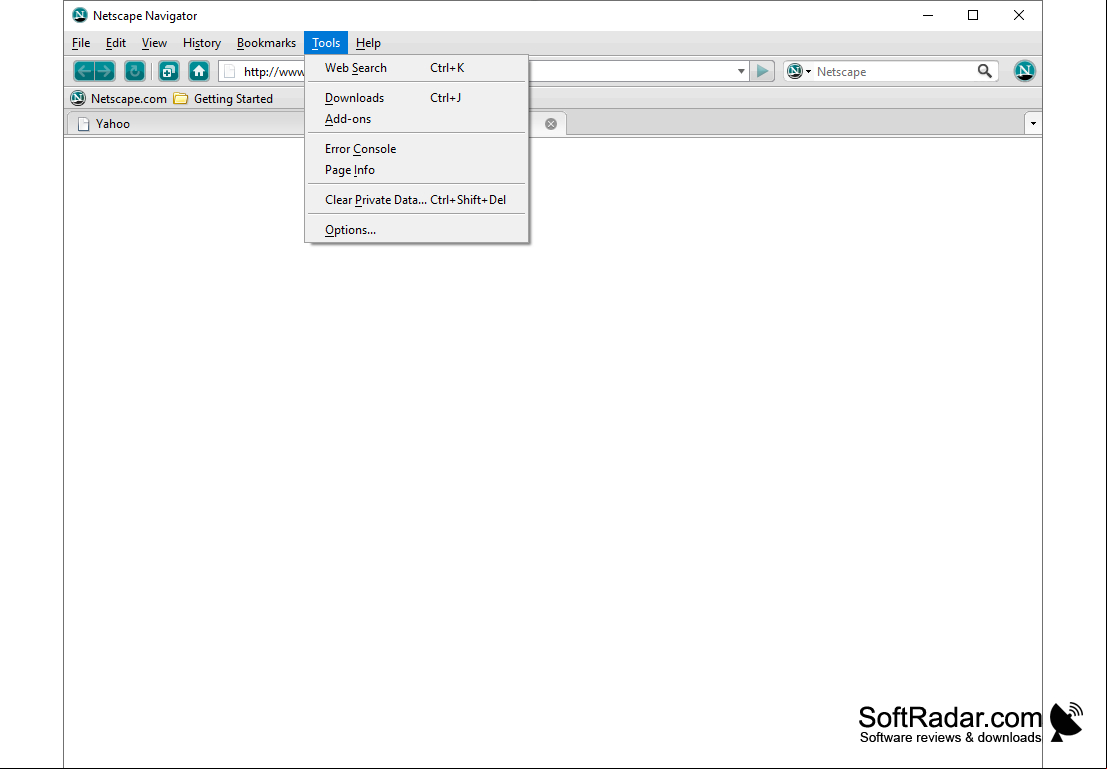Open the File menu
The image size is (1107, 769).
tap(81, 43)
